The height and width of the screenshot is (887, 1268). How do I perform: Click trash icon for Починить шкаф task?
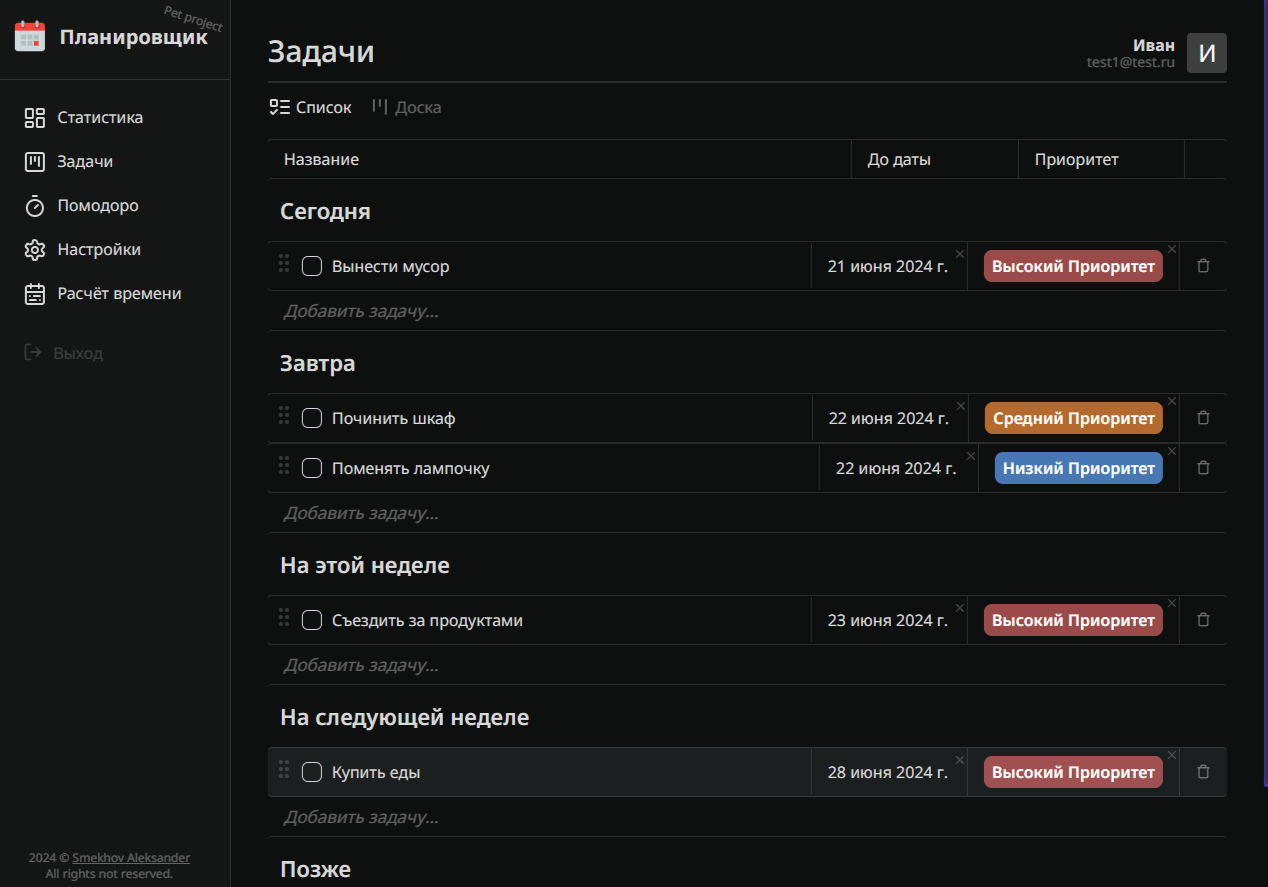tap(1203, 418)
